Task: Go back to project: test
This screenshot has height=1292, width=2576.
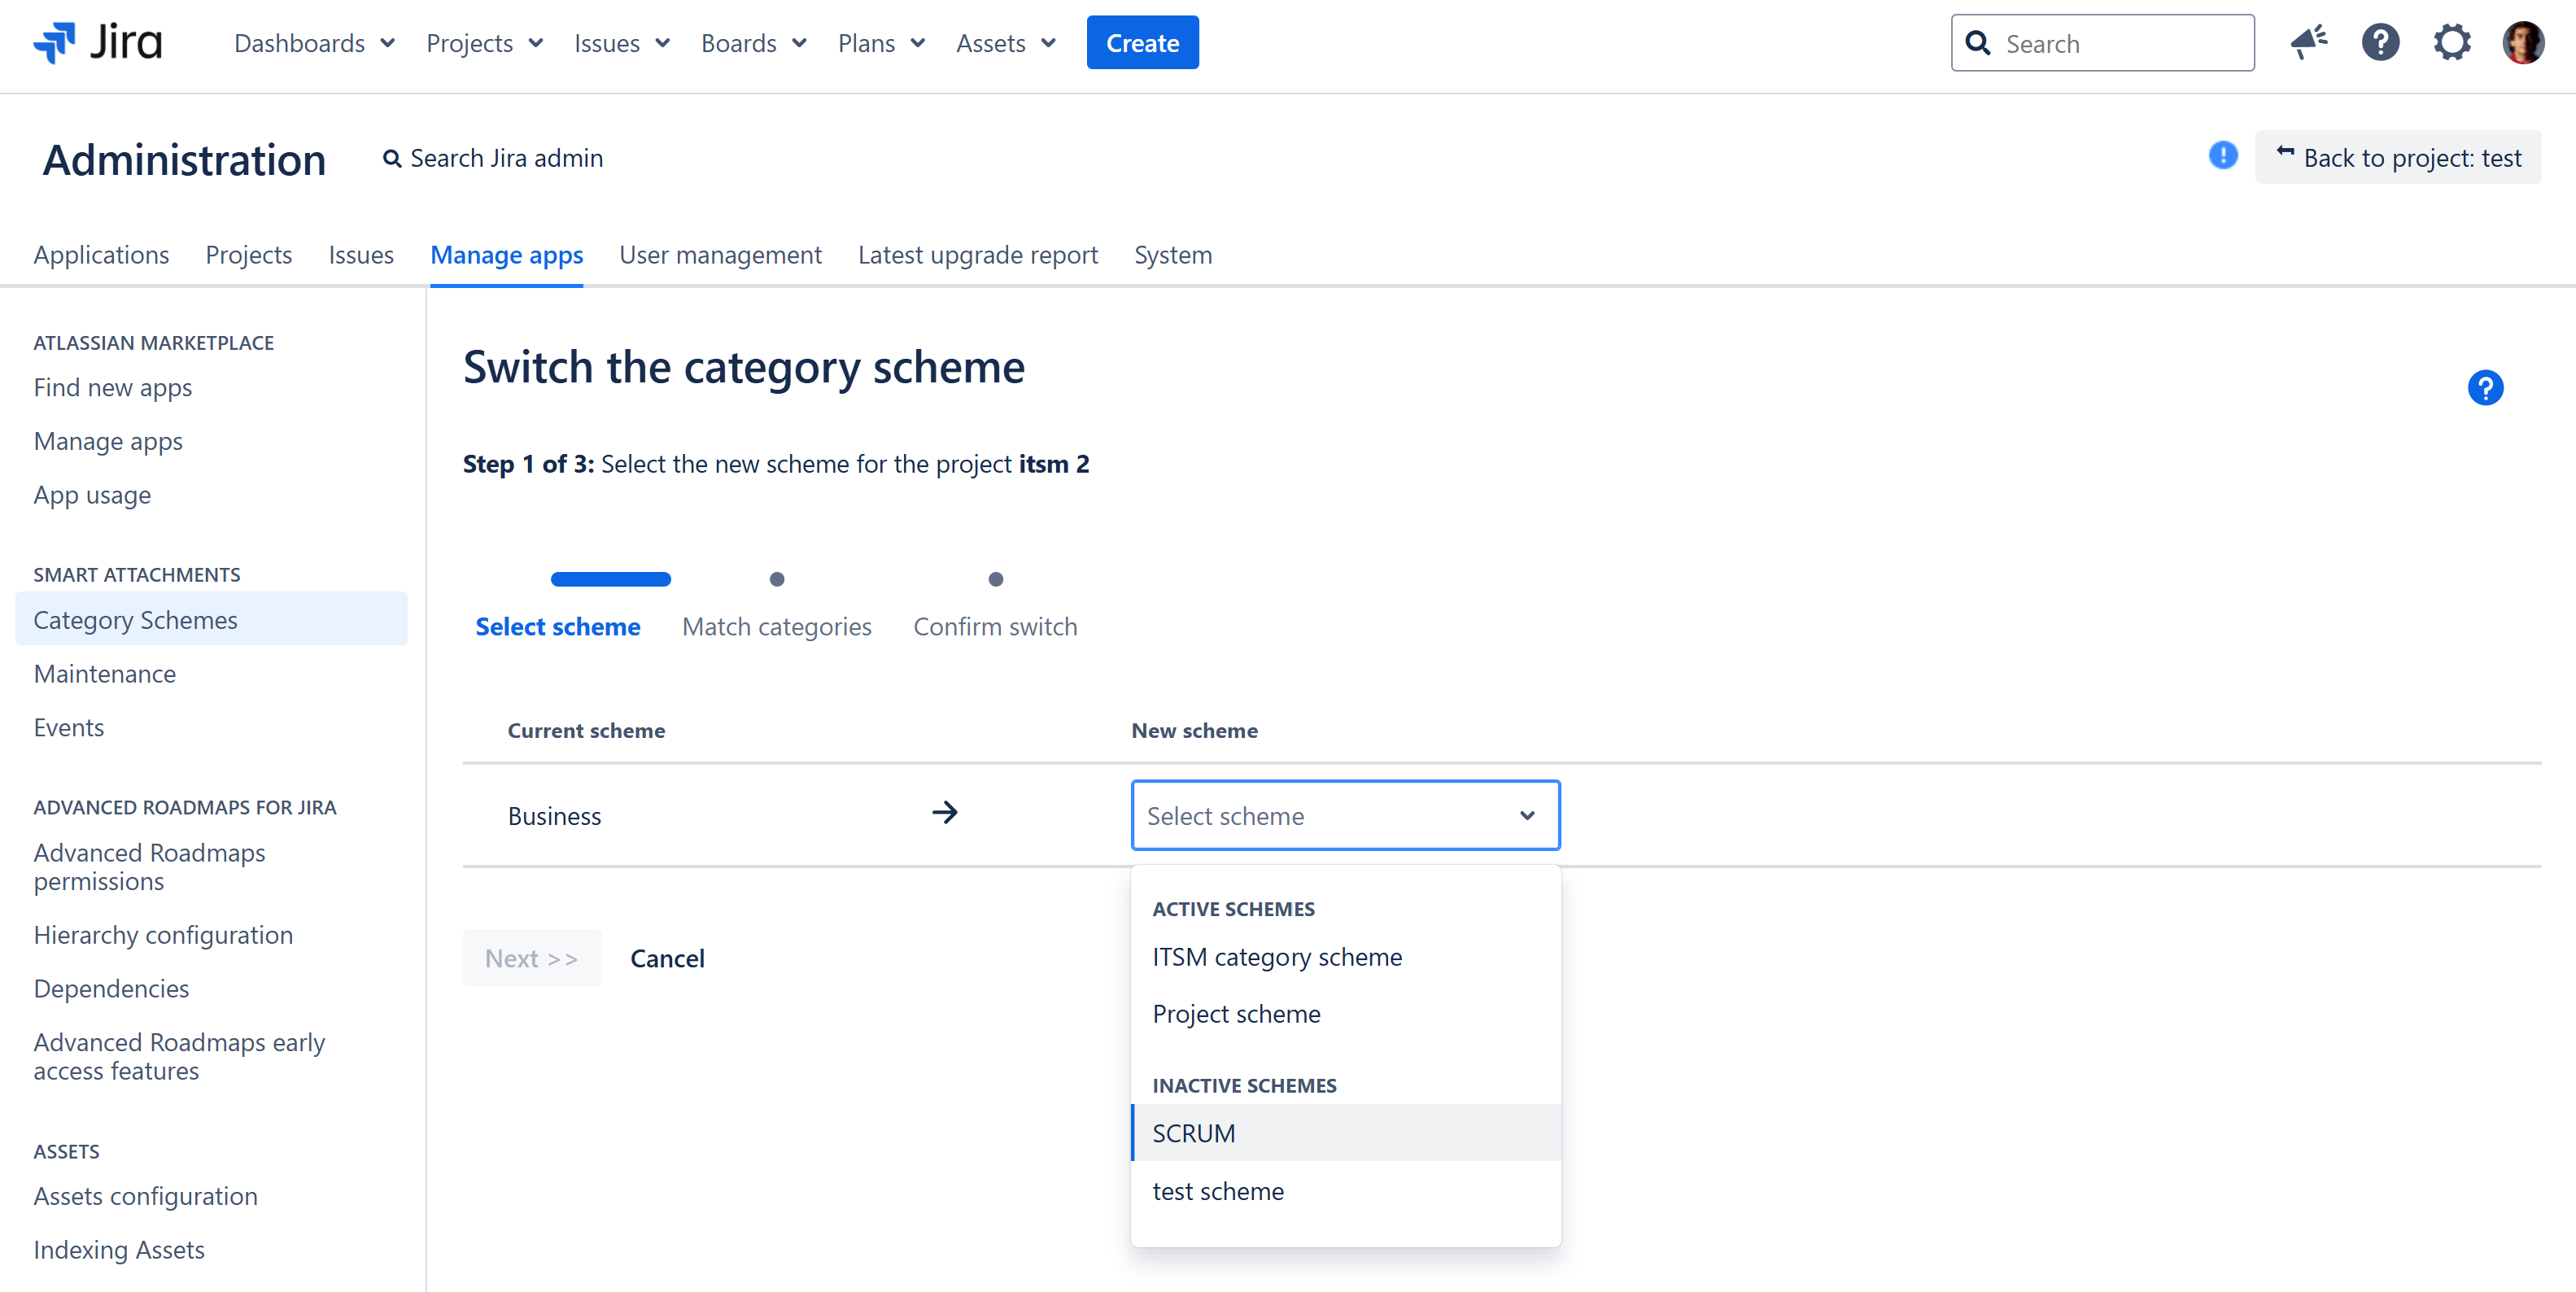Action: coord(2398,158)
